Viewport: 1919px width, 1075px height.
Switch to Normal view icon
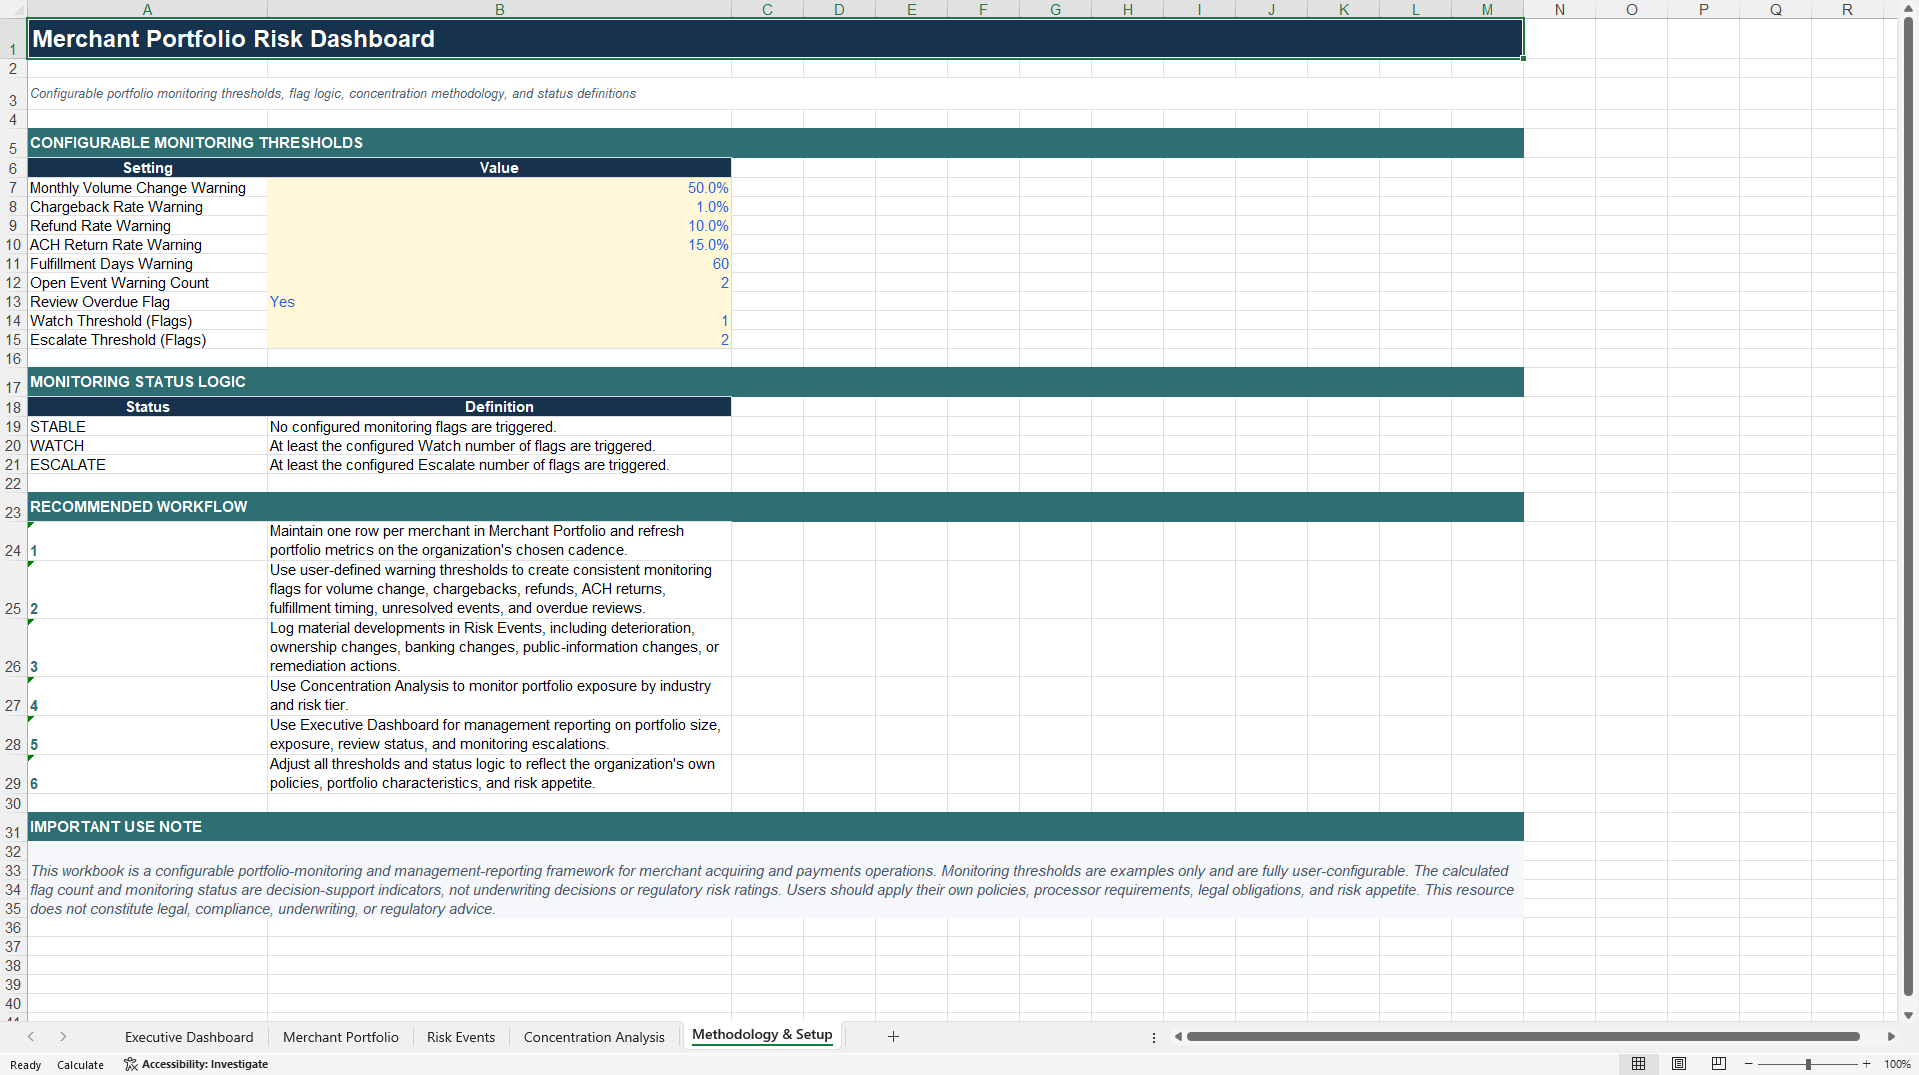pos(1638,1064)
